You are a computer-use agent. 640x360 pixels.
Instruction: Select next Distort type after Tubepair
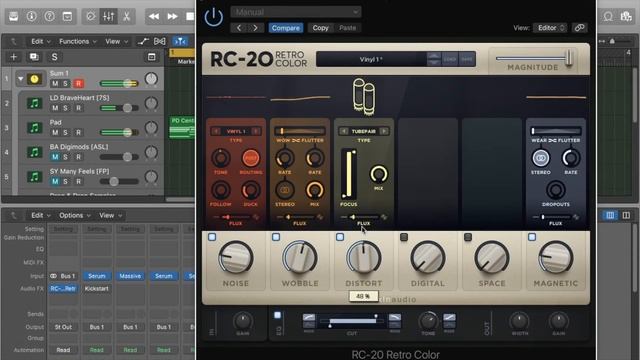pos(384,131)
